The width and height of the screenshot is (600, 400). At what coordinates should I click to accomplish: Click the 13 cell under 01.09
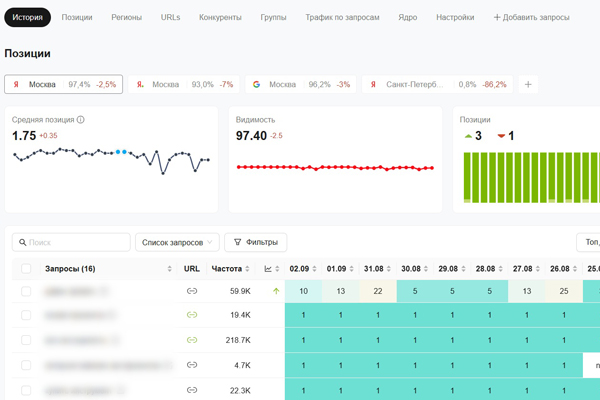(341, 291)
